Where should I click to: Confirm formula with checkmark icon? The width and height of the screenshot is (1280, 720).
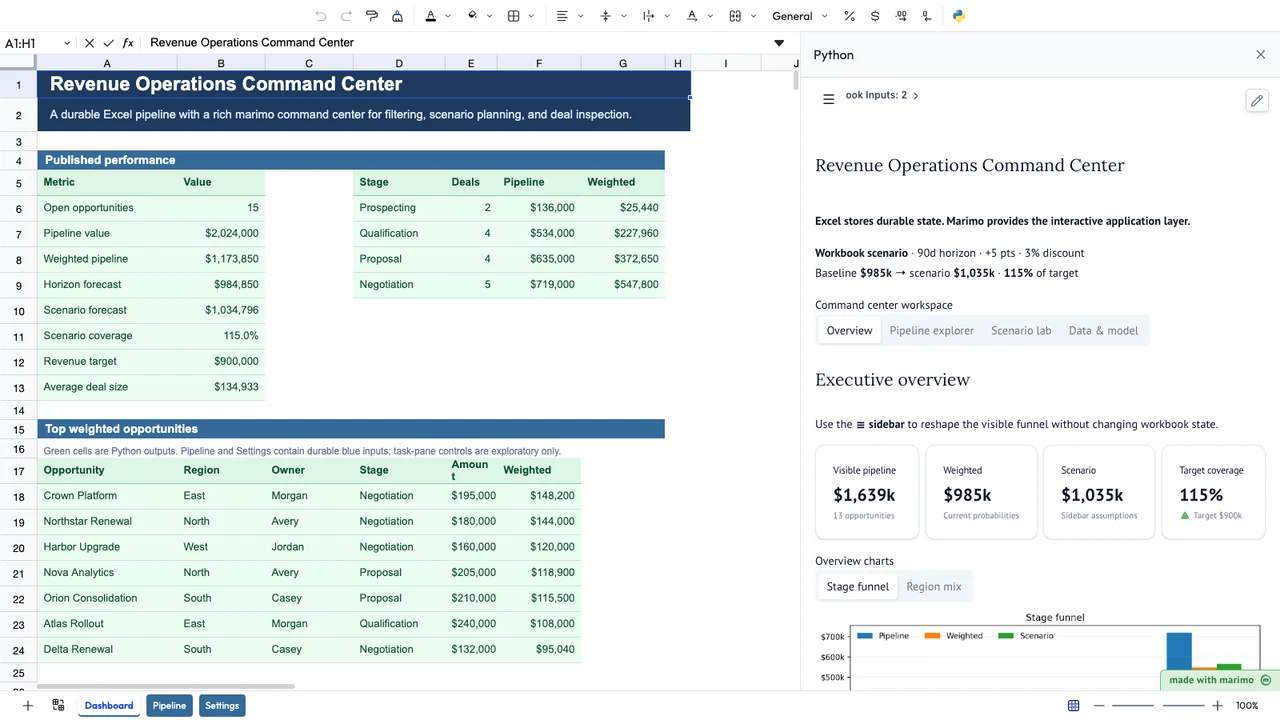[x=109, y=43]
